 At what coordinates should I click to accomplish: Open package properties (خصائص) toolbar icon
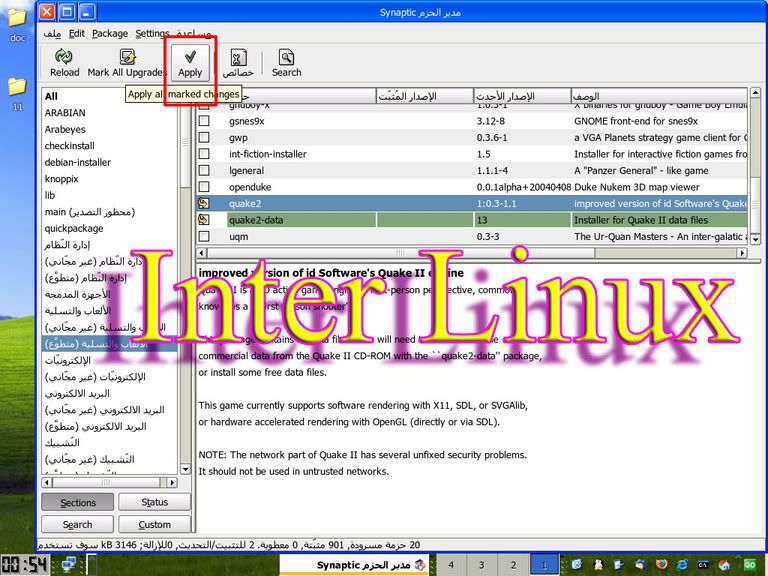pyautogui.click(x=239, y=58)
